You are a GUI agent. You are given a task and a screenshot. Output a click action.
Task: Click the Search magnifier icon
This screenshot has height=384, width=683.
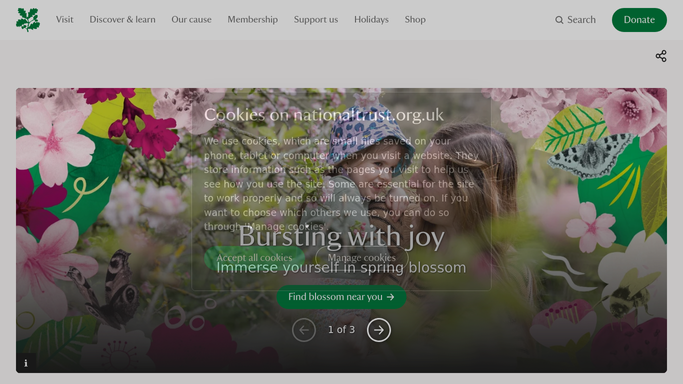[559, 20]
